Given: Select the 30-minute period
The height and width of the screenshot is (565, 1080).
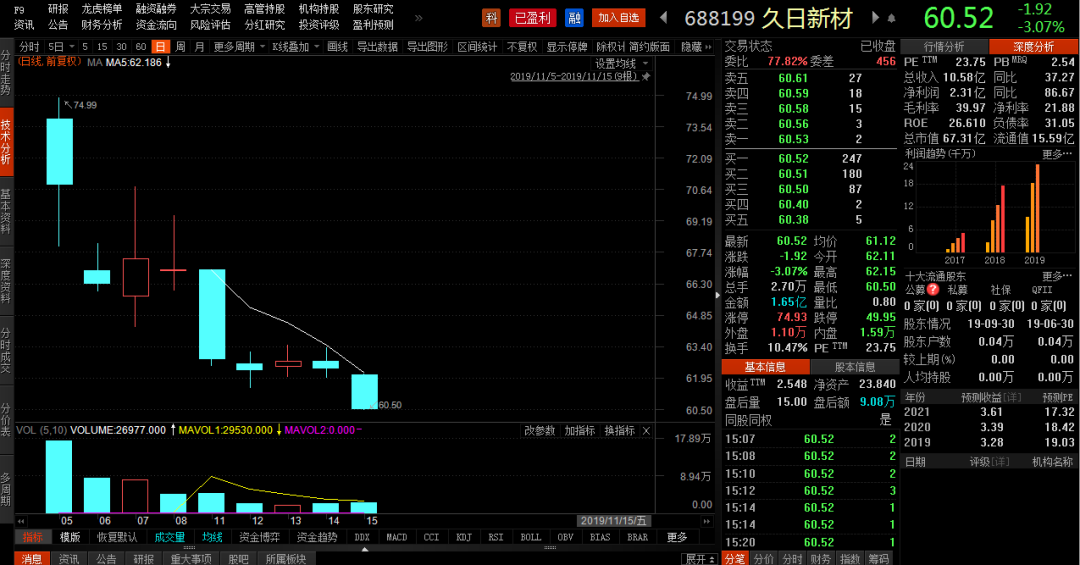Looking at the screenshot, I should click(121, 47).
